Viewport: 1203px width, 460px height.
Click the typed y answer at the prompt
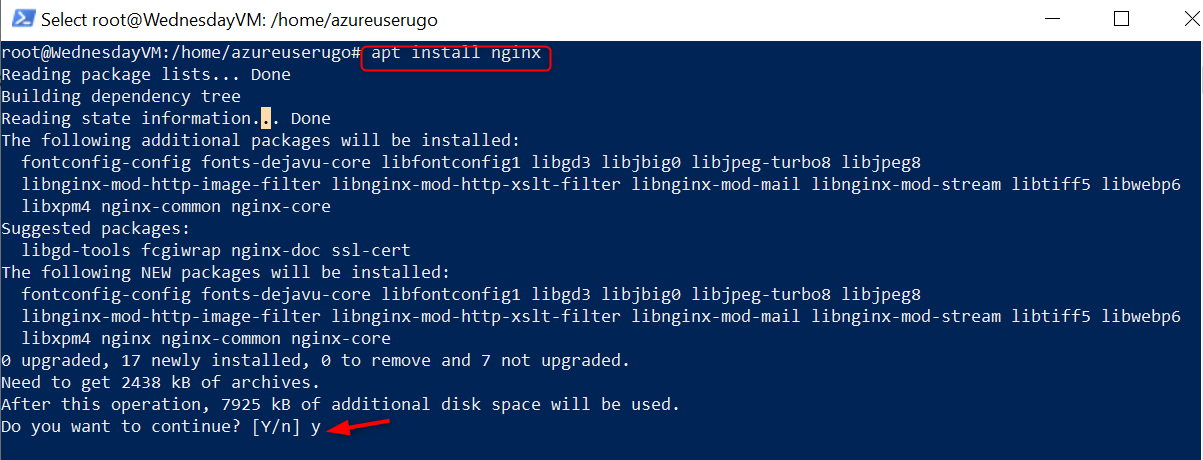[315, 427]
